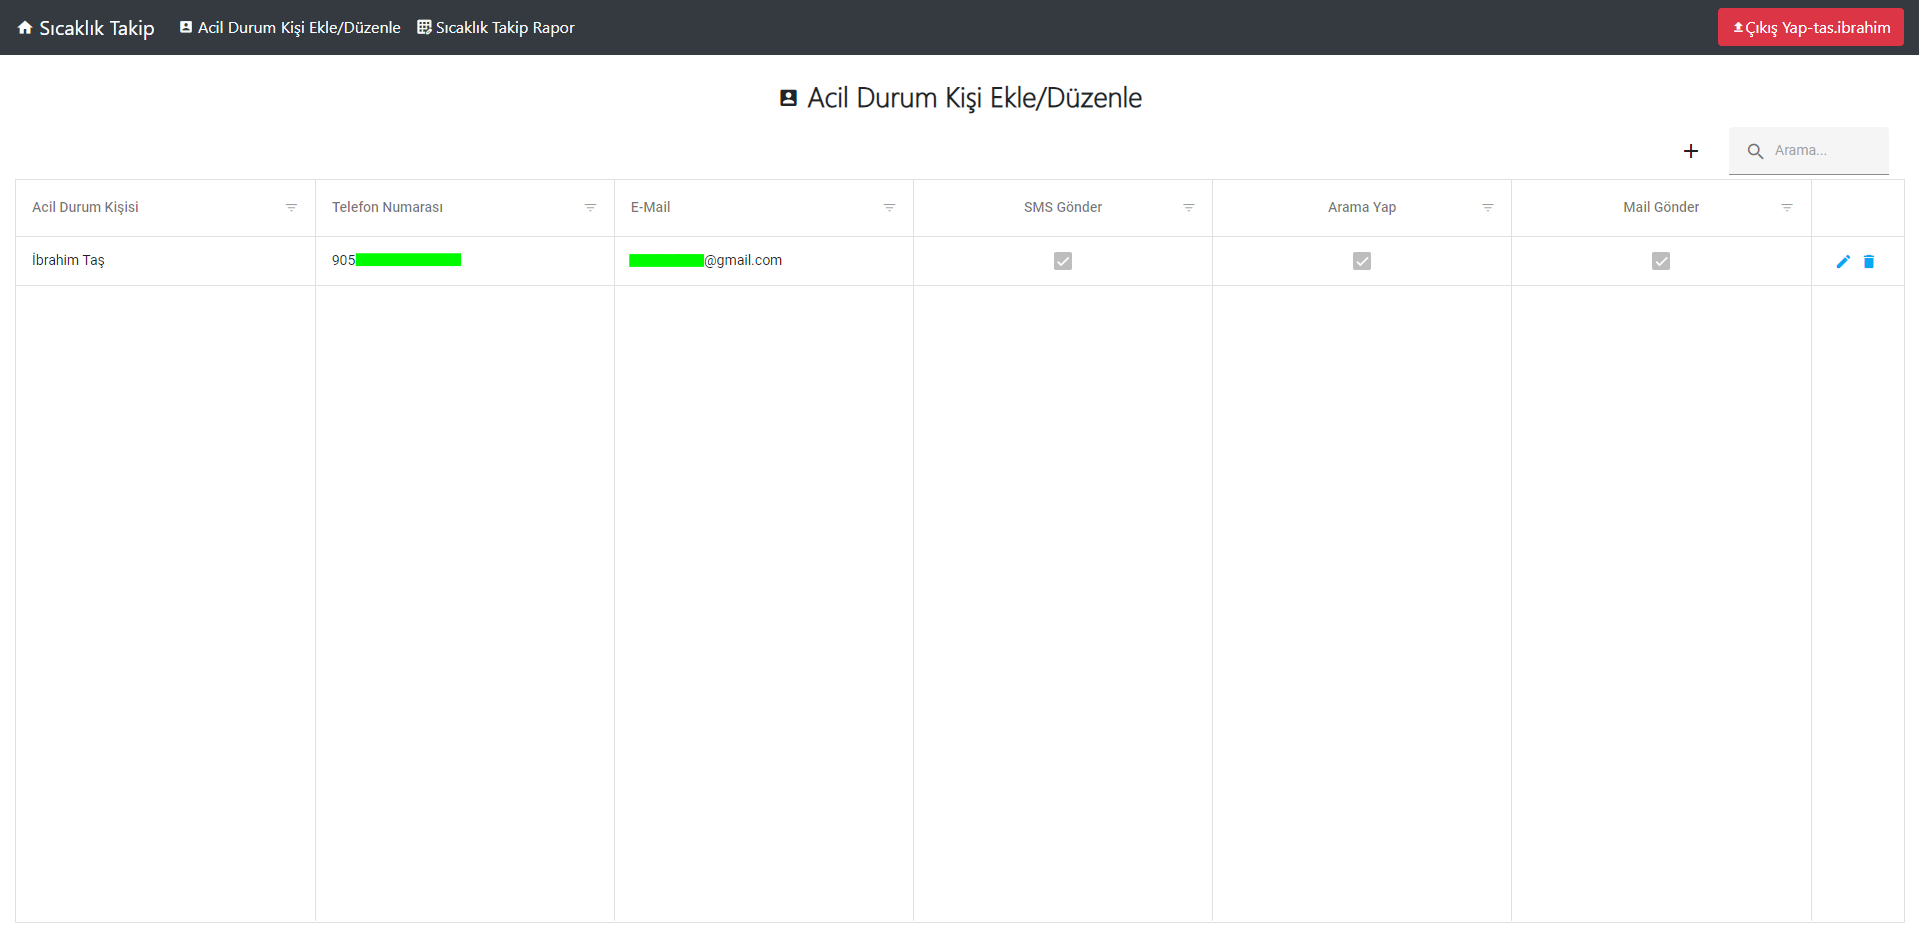Click the magnifier search icon
1919x943 pixels.
[1755, 151]
